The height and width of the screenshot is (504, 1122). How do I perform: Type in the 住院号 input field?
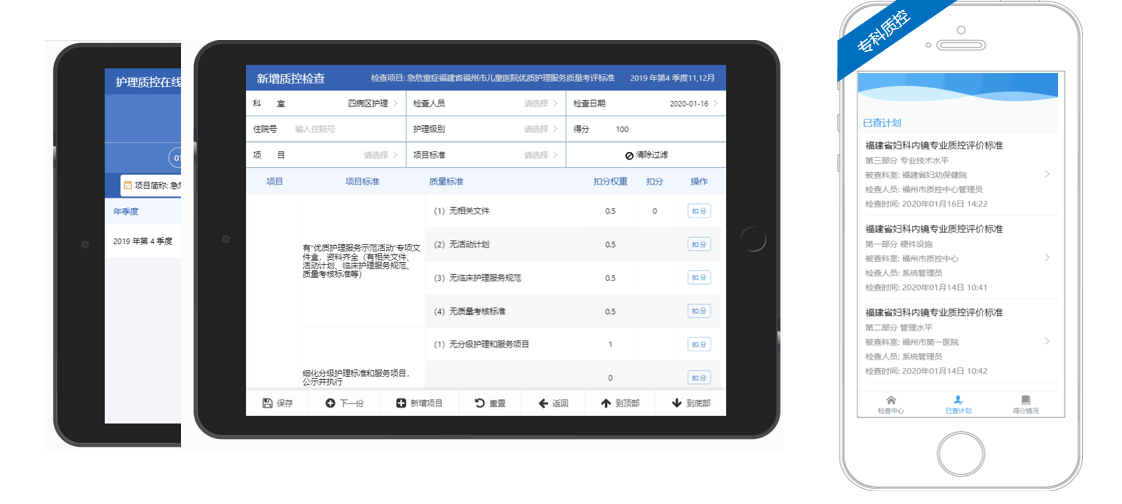point(340,129)
